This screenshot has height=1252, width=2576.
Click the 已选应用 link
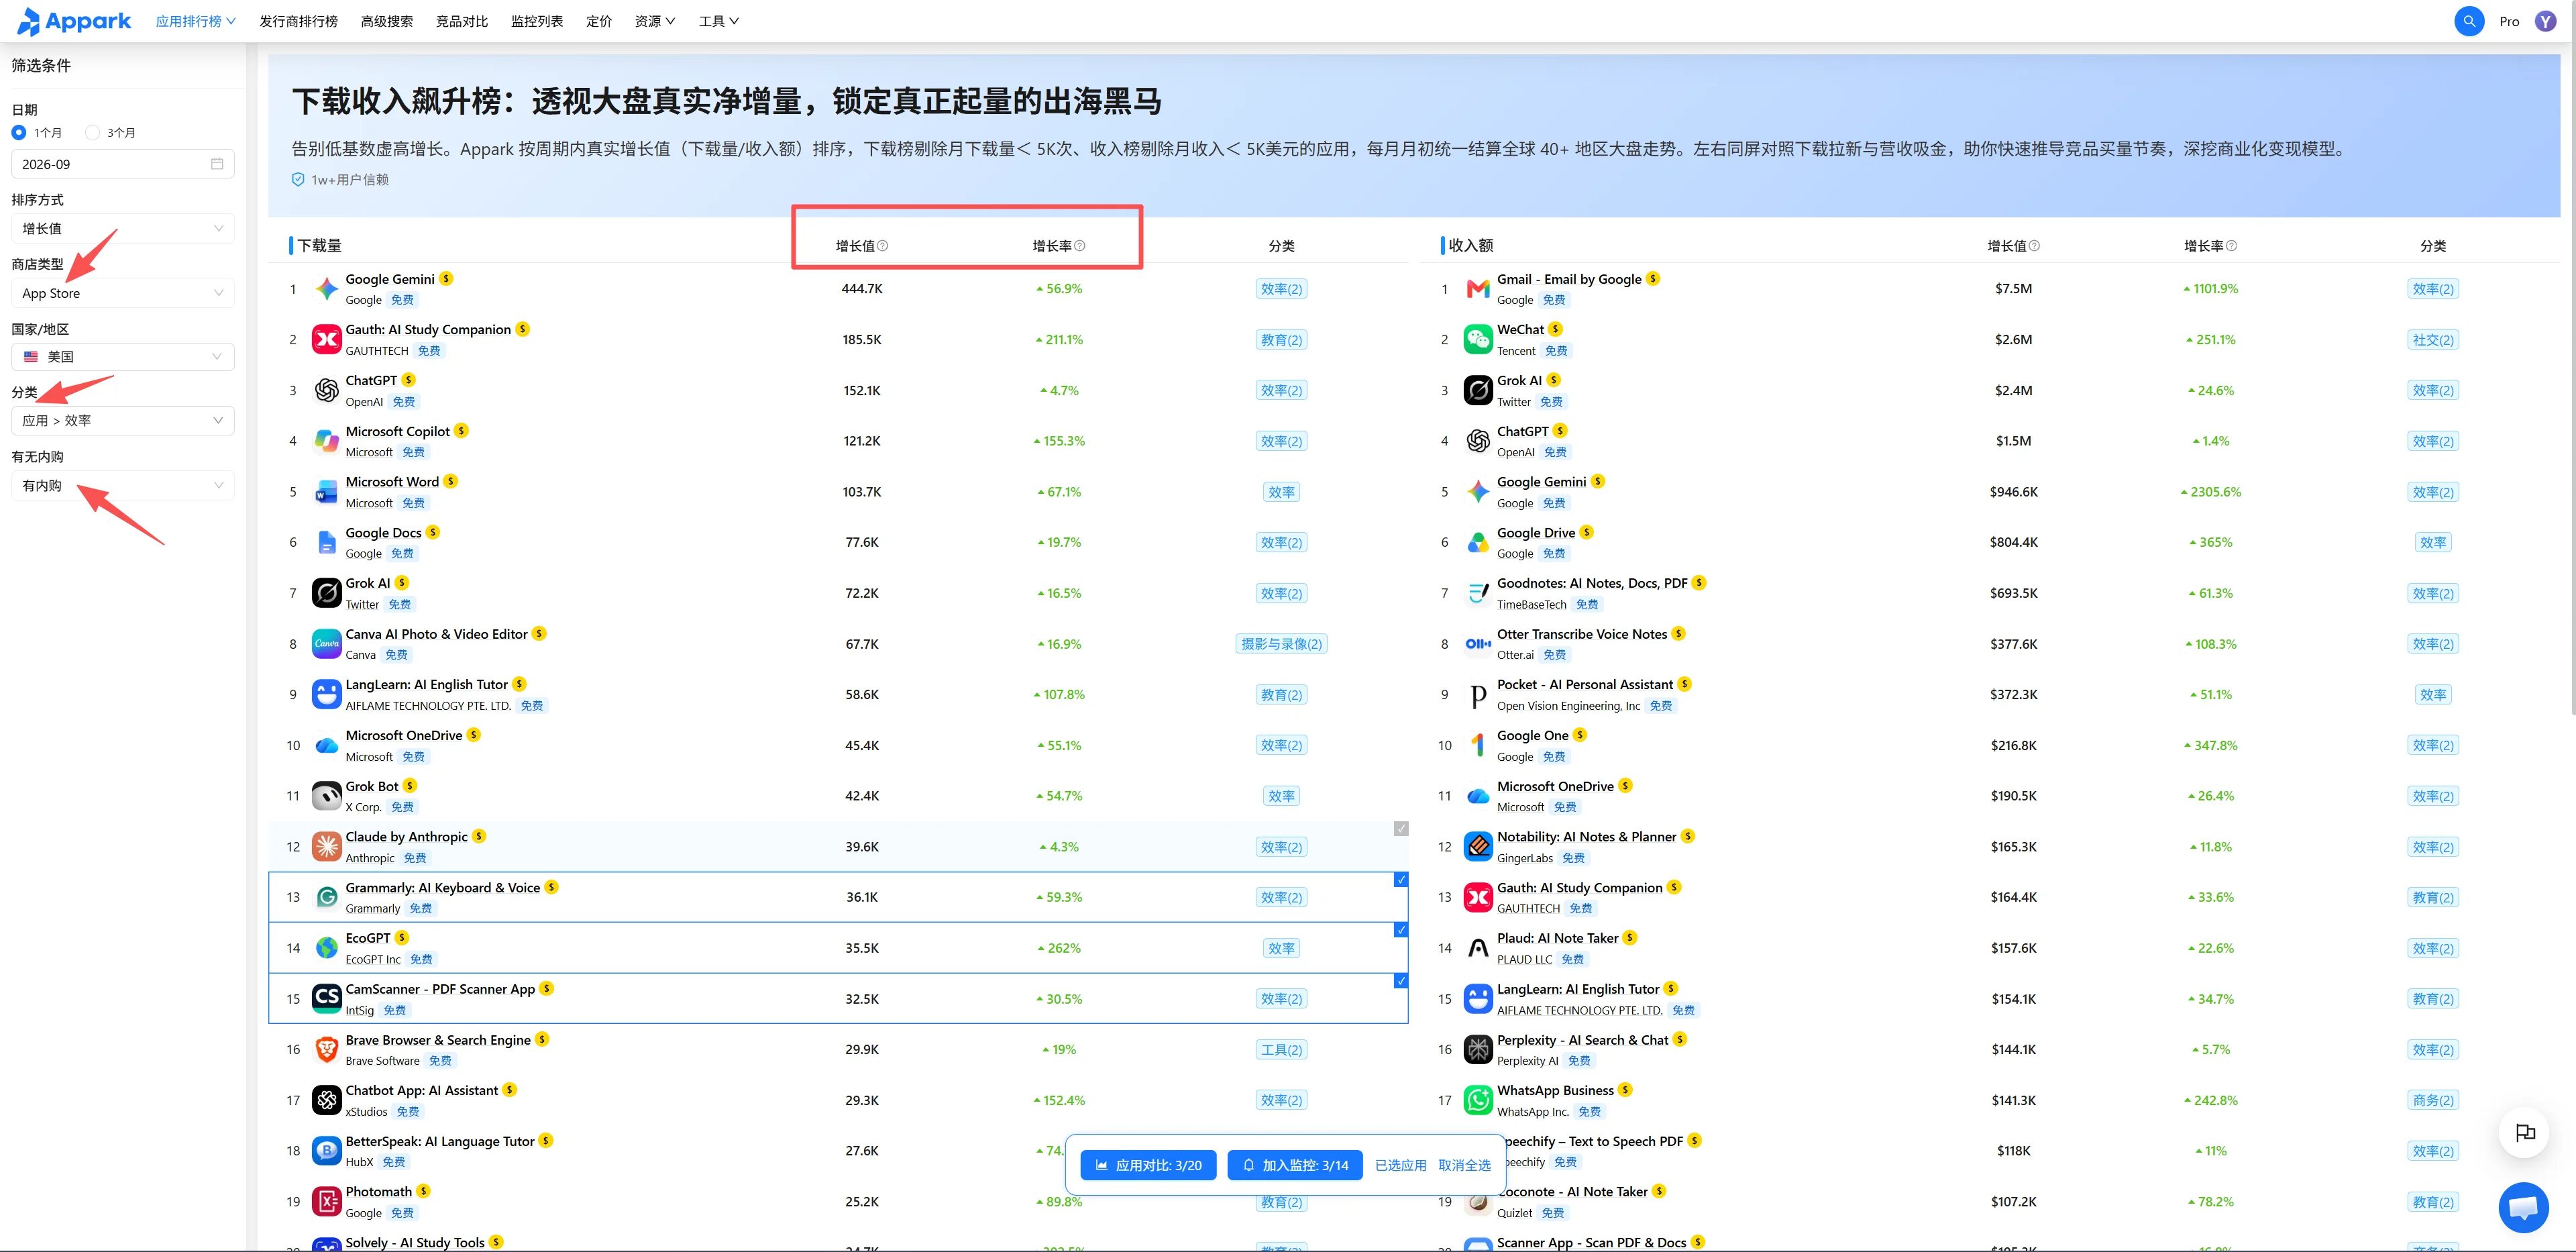coord(1400,1165)
